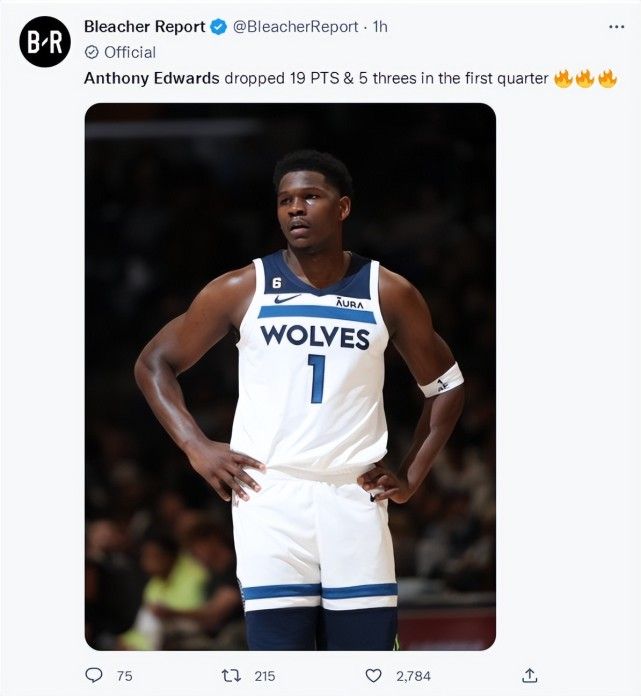
Task: Open the @BleacherReport handle link
Action: coord(296,27)
